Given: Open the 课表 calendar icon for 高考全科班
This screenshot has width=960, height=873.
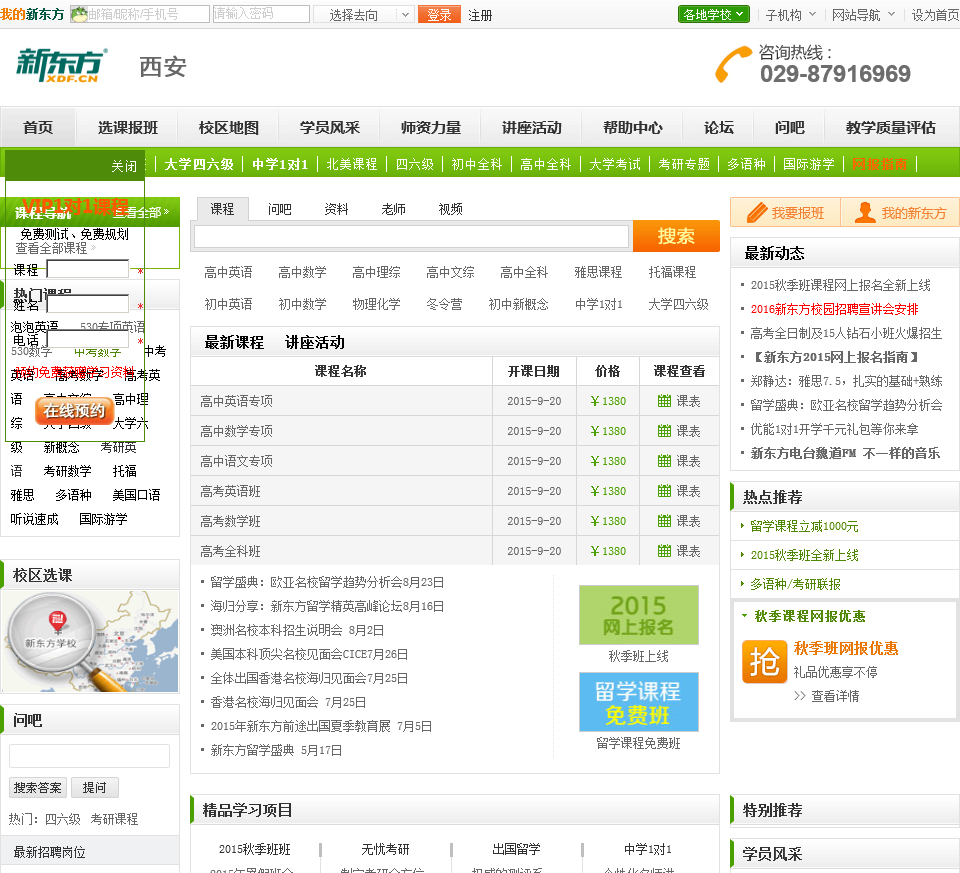Looking at the screenshot, I should tap(664, 551).
